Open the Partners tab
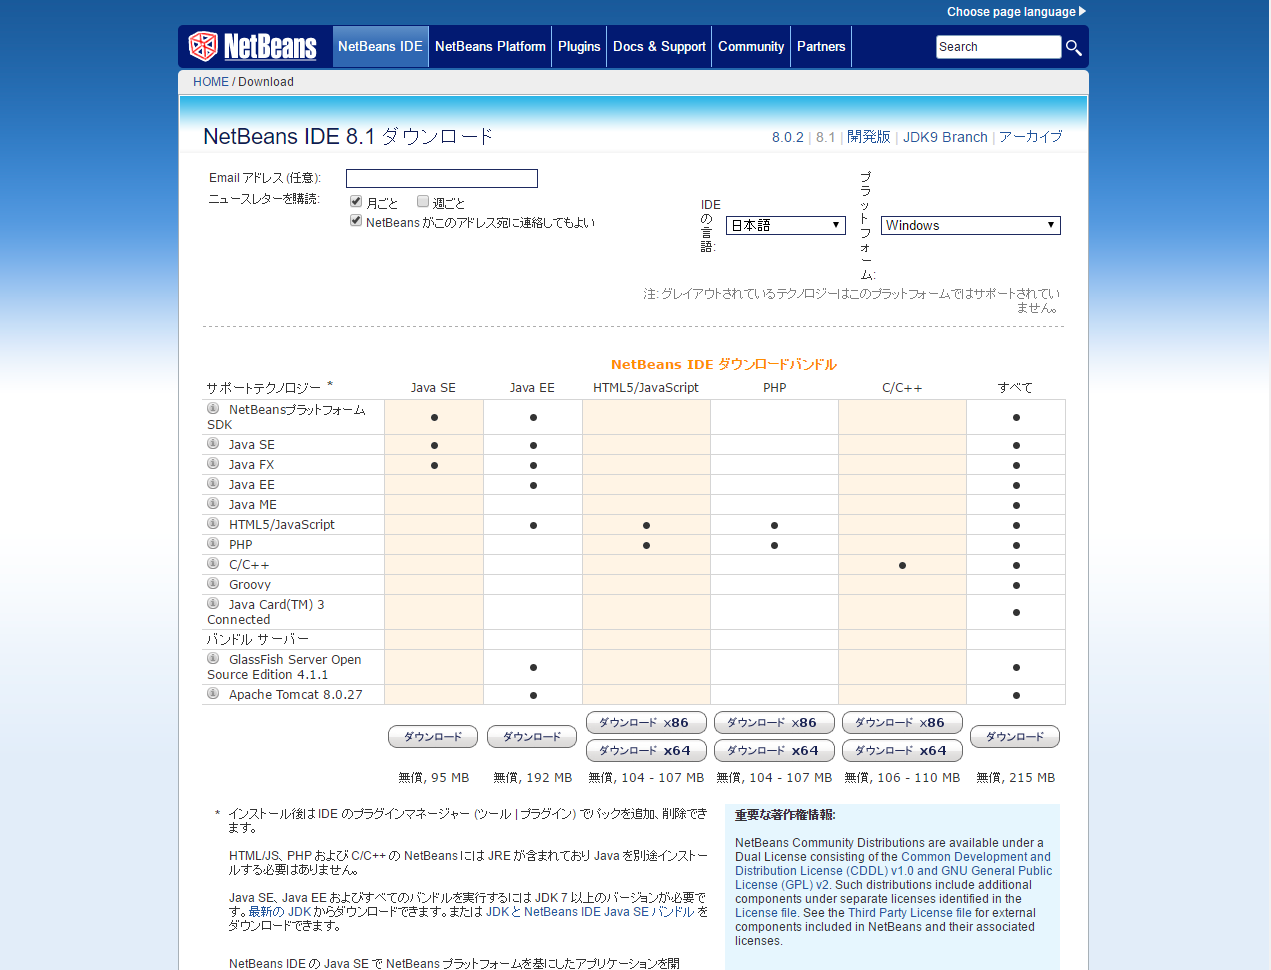The width and height of the screenshot is (1271, 970). coord(821,46)
